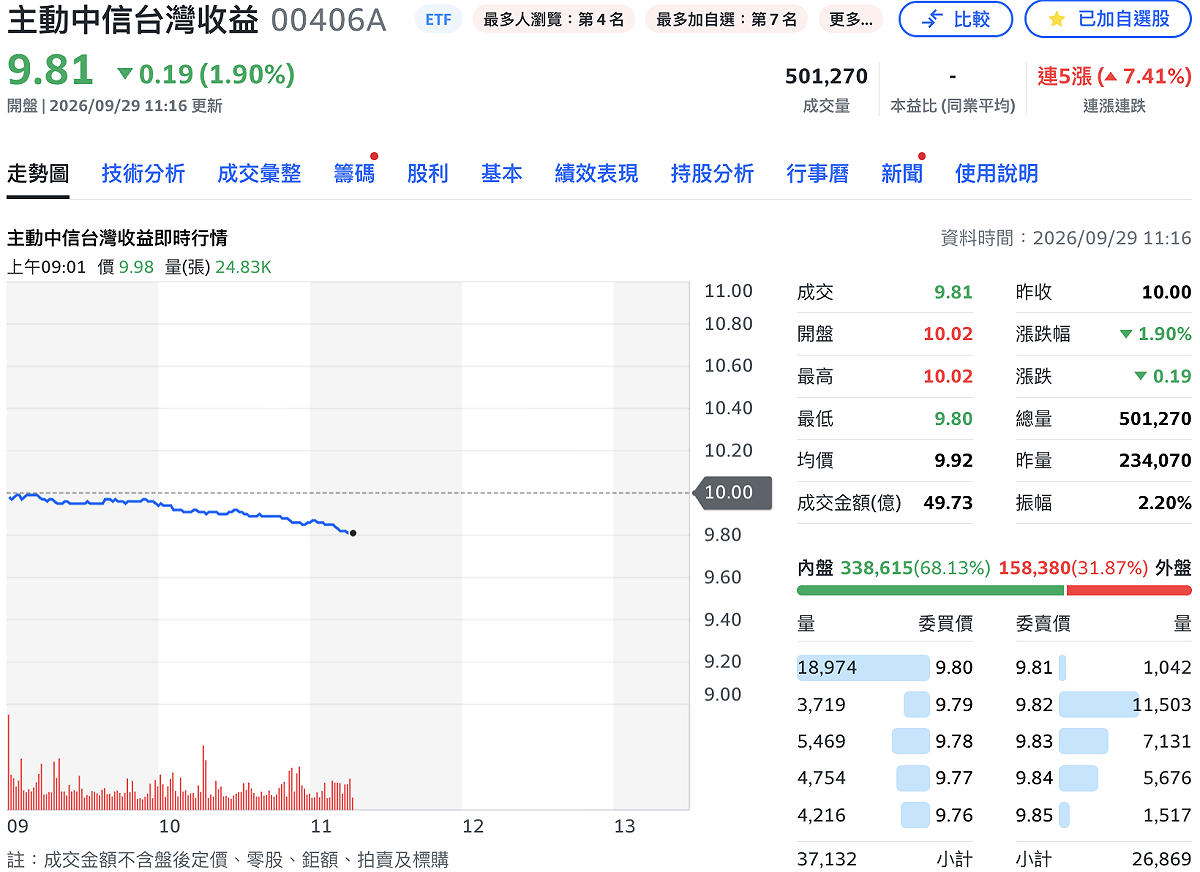The width and height of the screenshot is (1200, 872).
Task: Click the 均價 value 9.92
Action: [953, 460]
